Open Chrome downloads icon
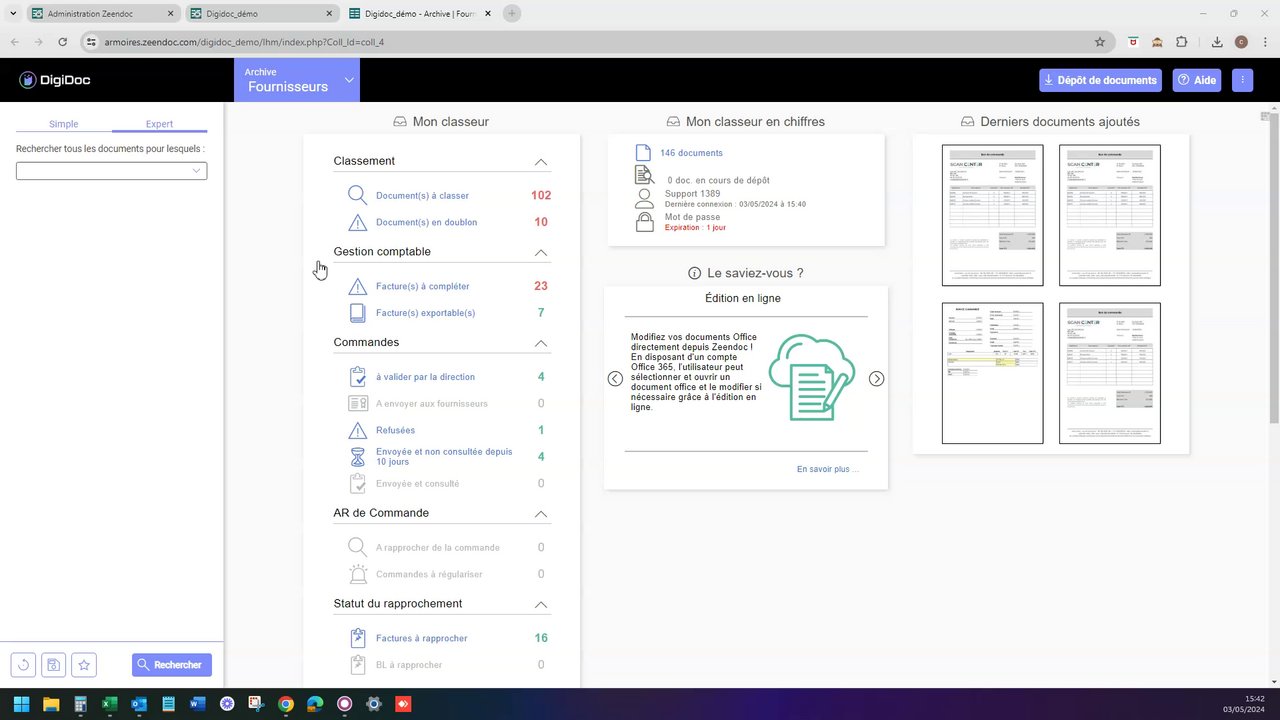1280x720 pixels. point(1217,42)
